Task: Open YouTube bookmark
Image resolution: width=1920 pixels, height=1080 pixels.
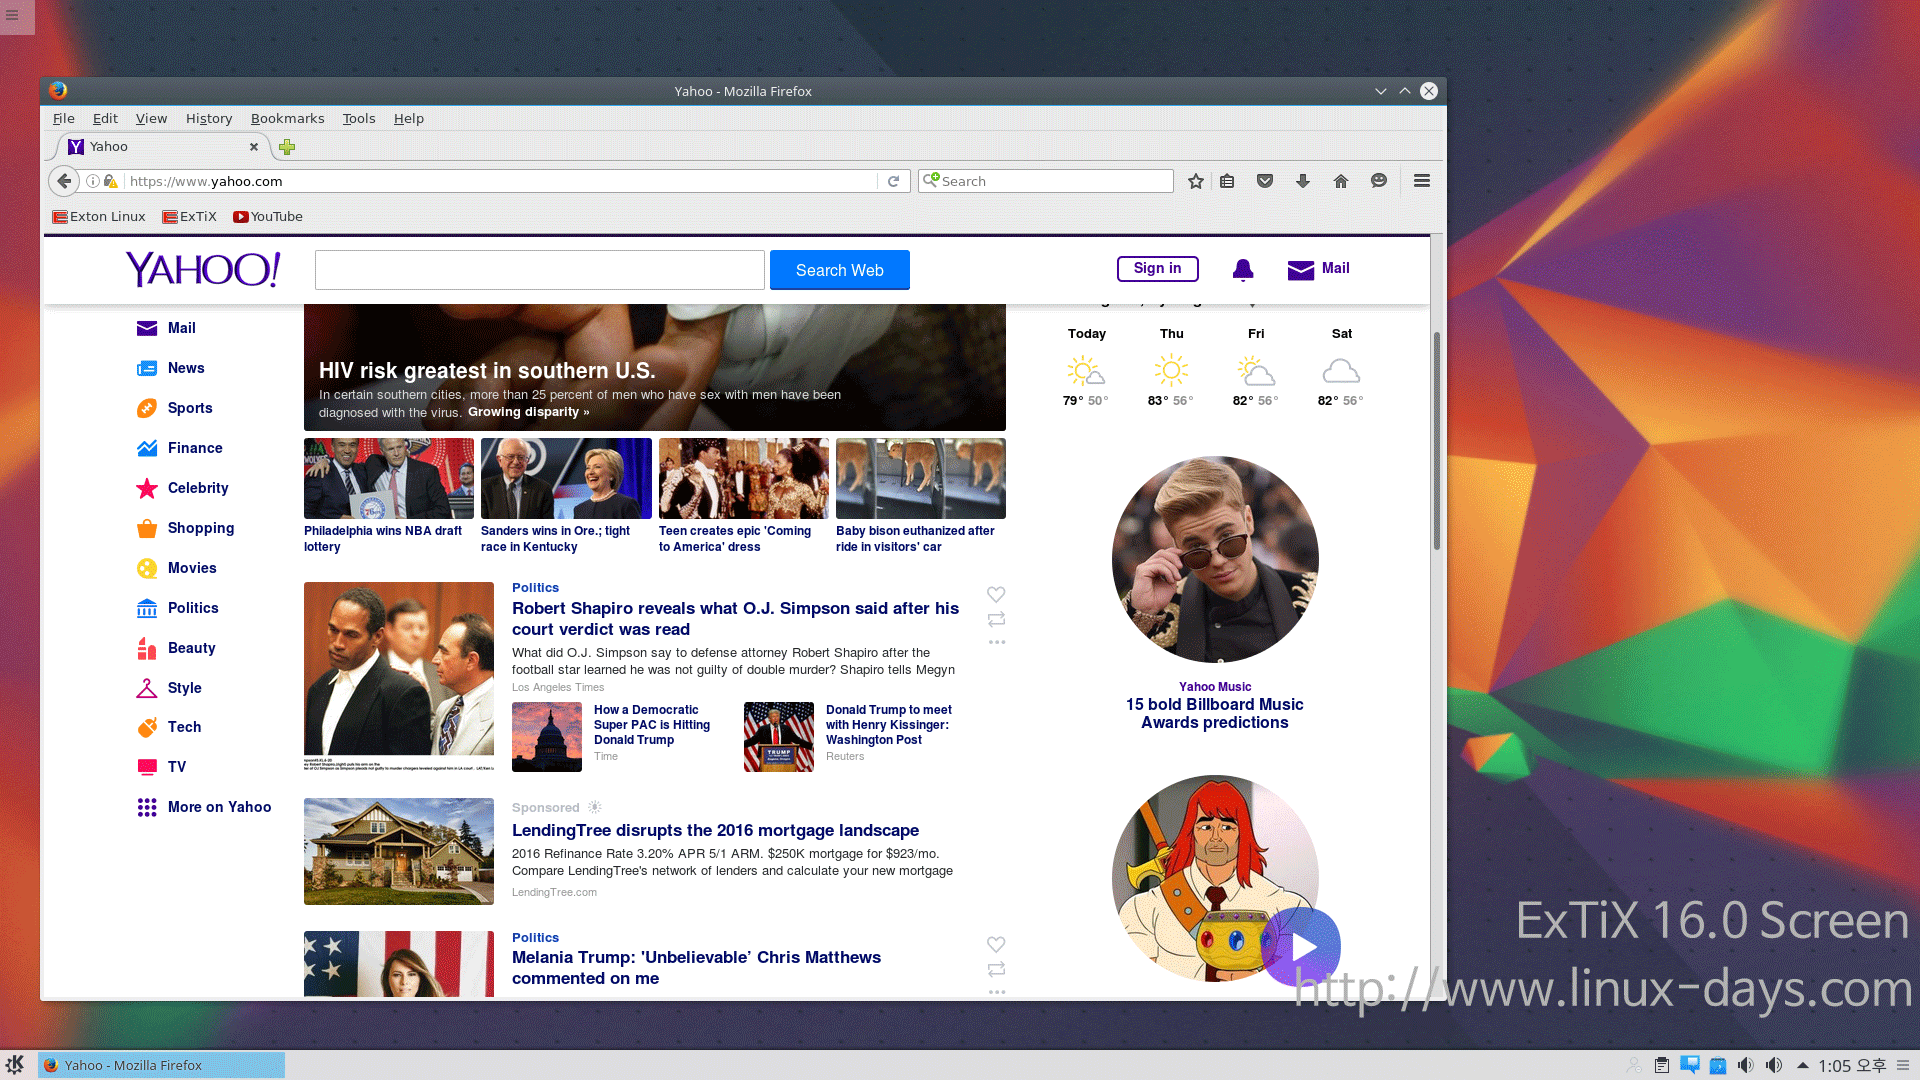Action: point(268,216)
